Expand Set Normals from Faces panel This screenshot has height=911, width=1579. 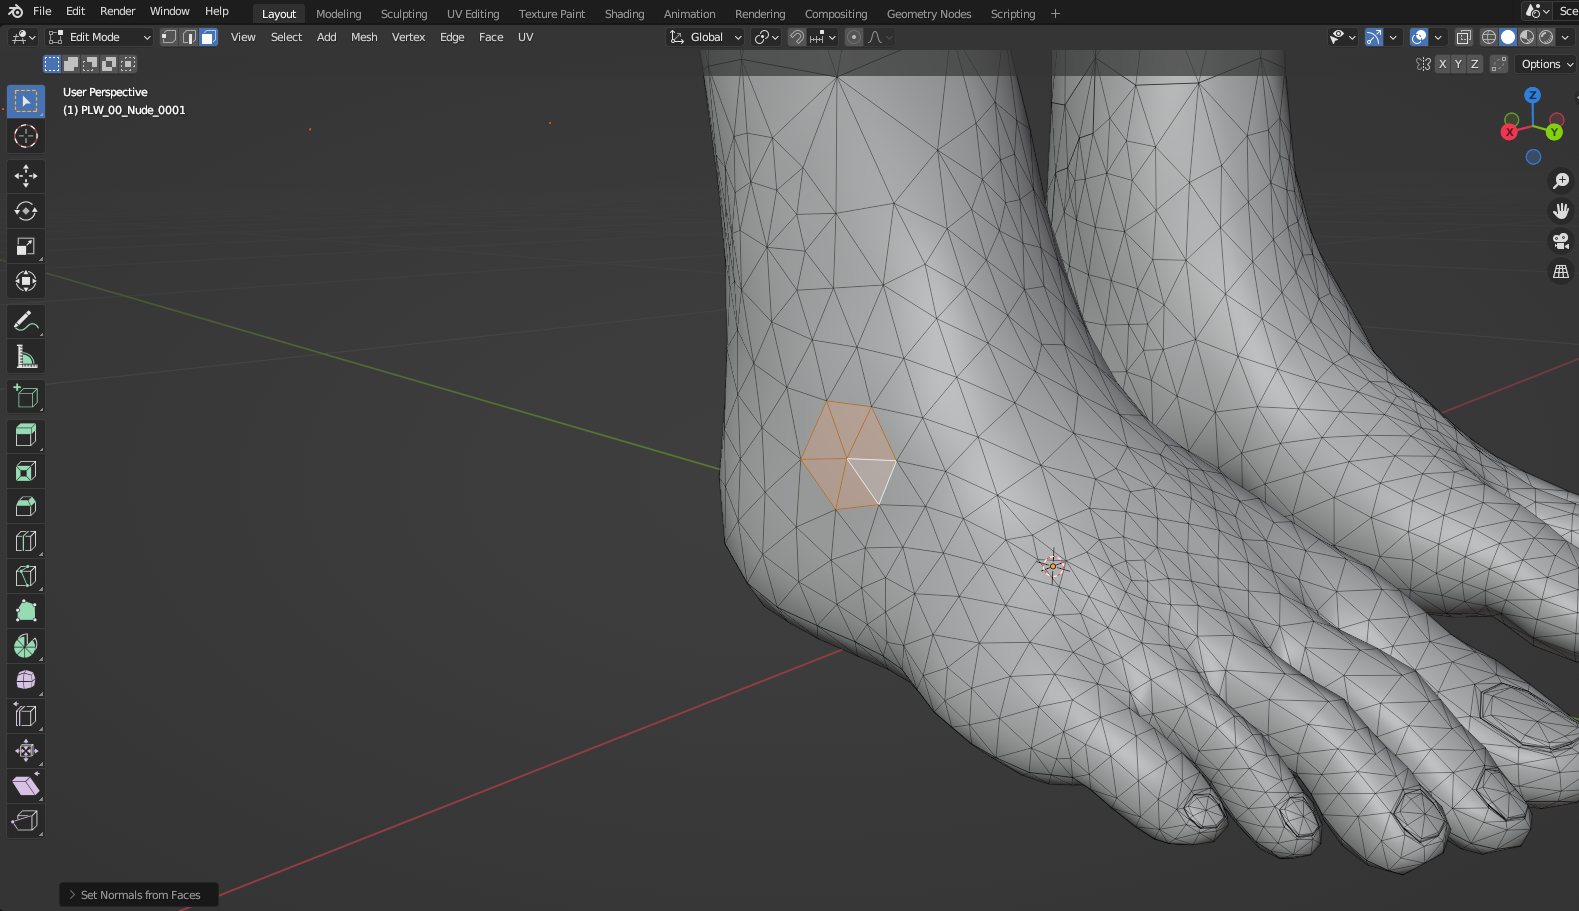click(x=139, y=895)
